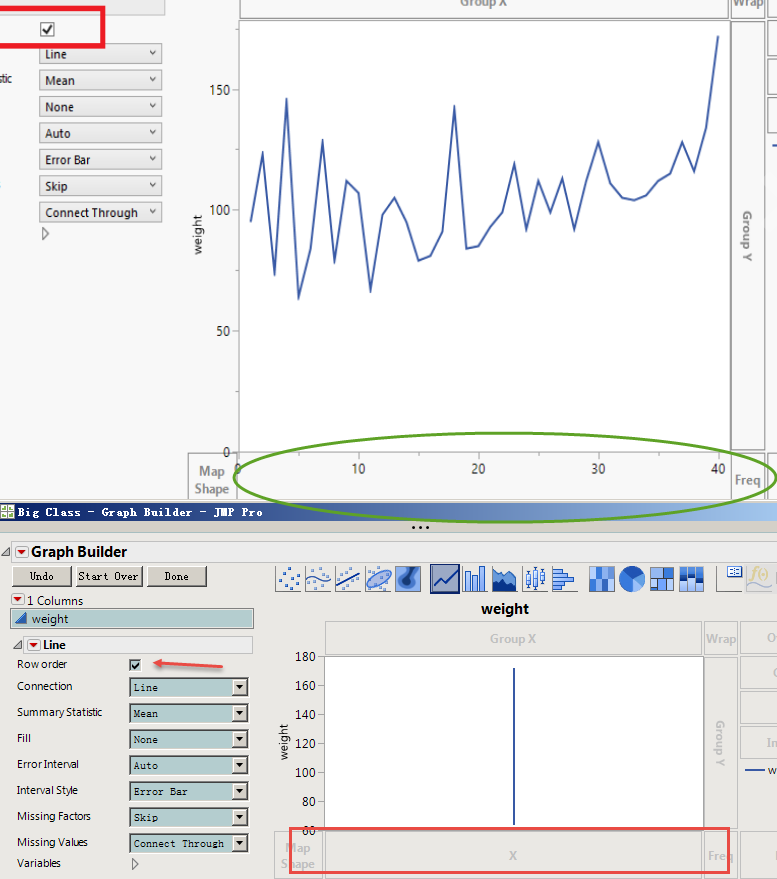
Task: Click the blue triangle icon beside weight column
Action: pyautogui.click(x=21, y=618)
